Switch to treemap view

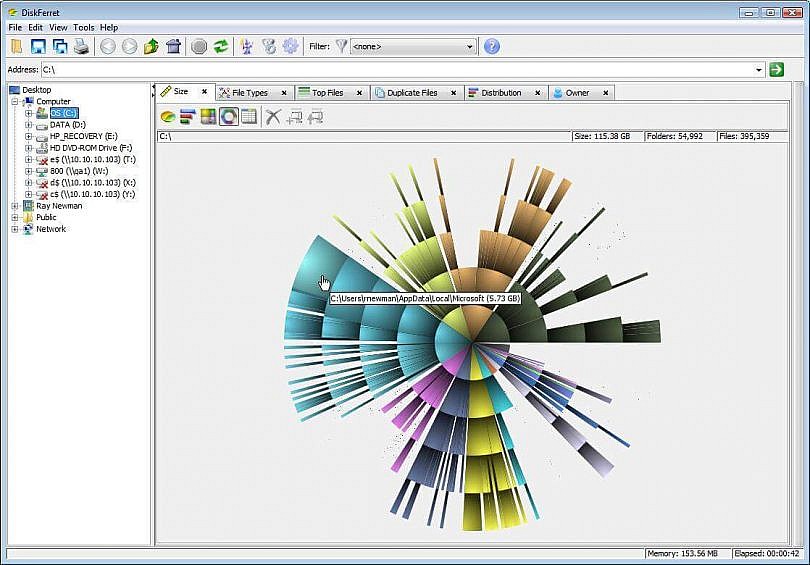tap(208, 117)
